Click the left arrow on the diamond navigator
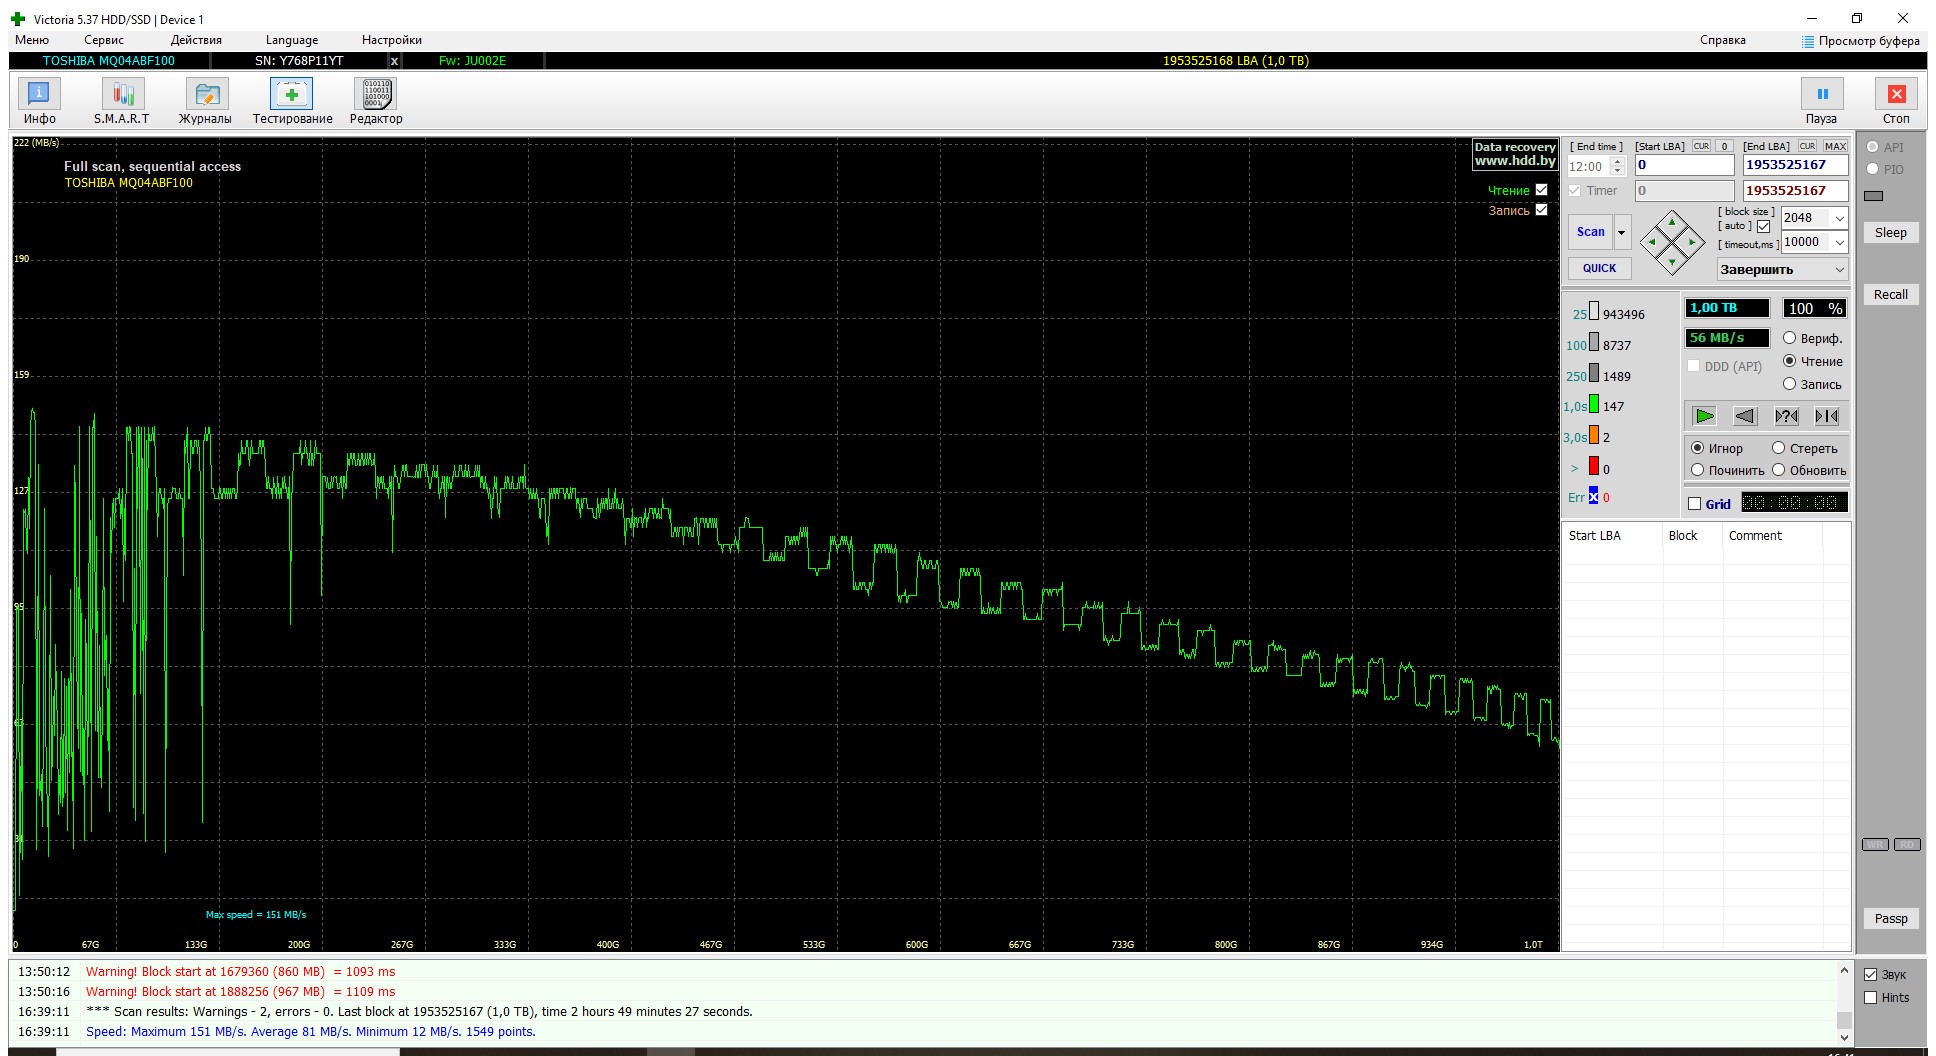 tap(1652, 242)
